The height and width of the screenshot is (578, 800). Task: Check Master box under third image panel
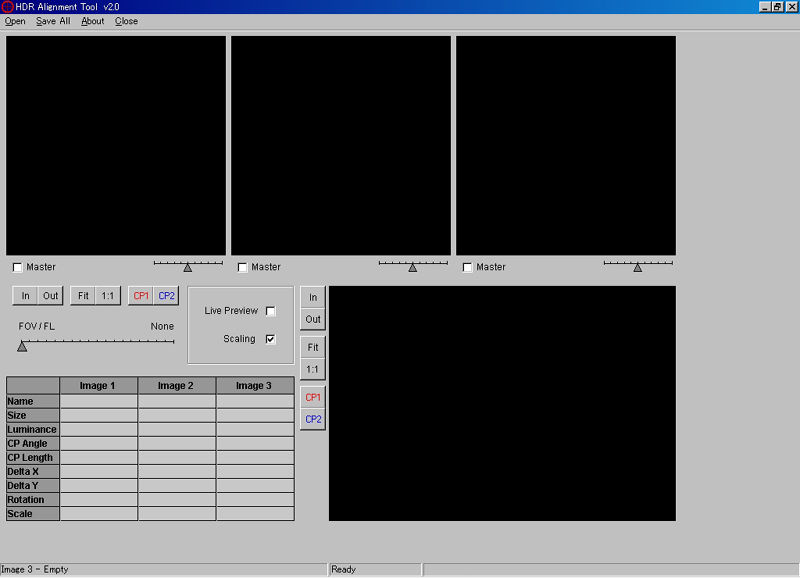467,267
